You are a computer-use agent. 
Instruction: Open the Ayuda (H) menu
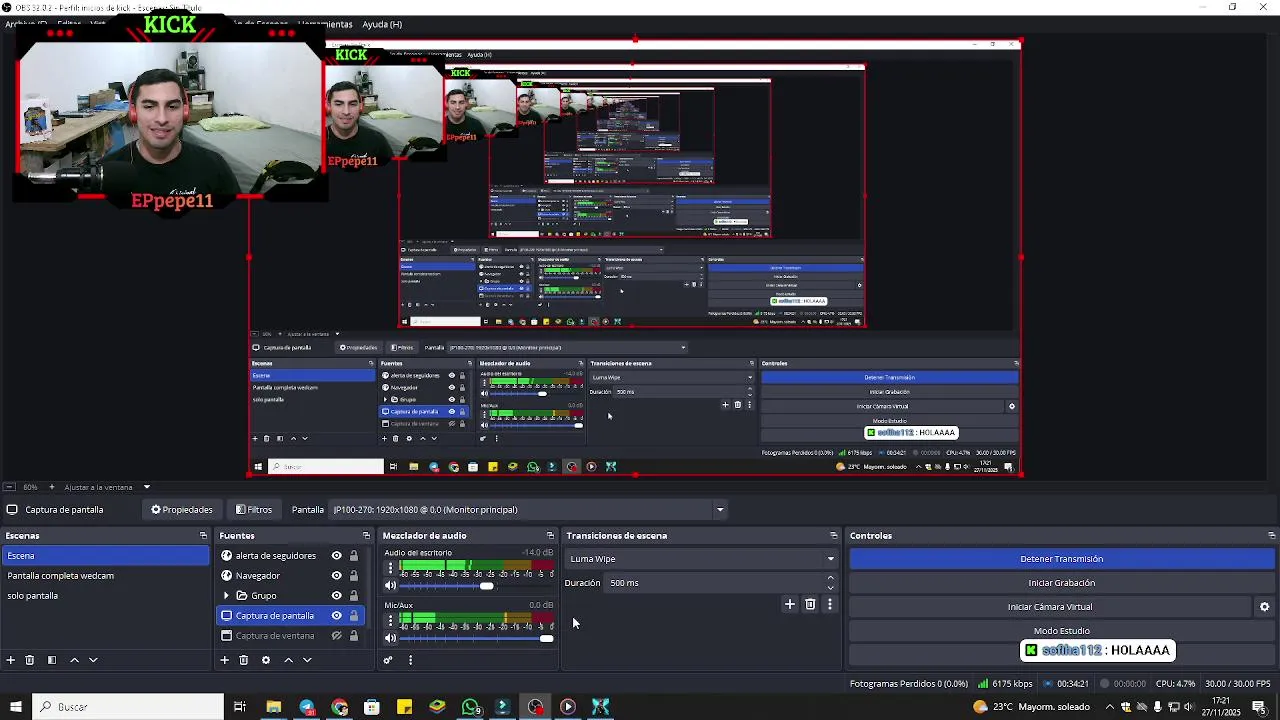tap(382, 24)
